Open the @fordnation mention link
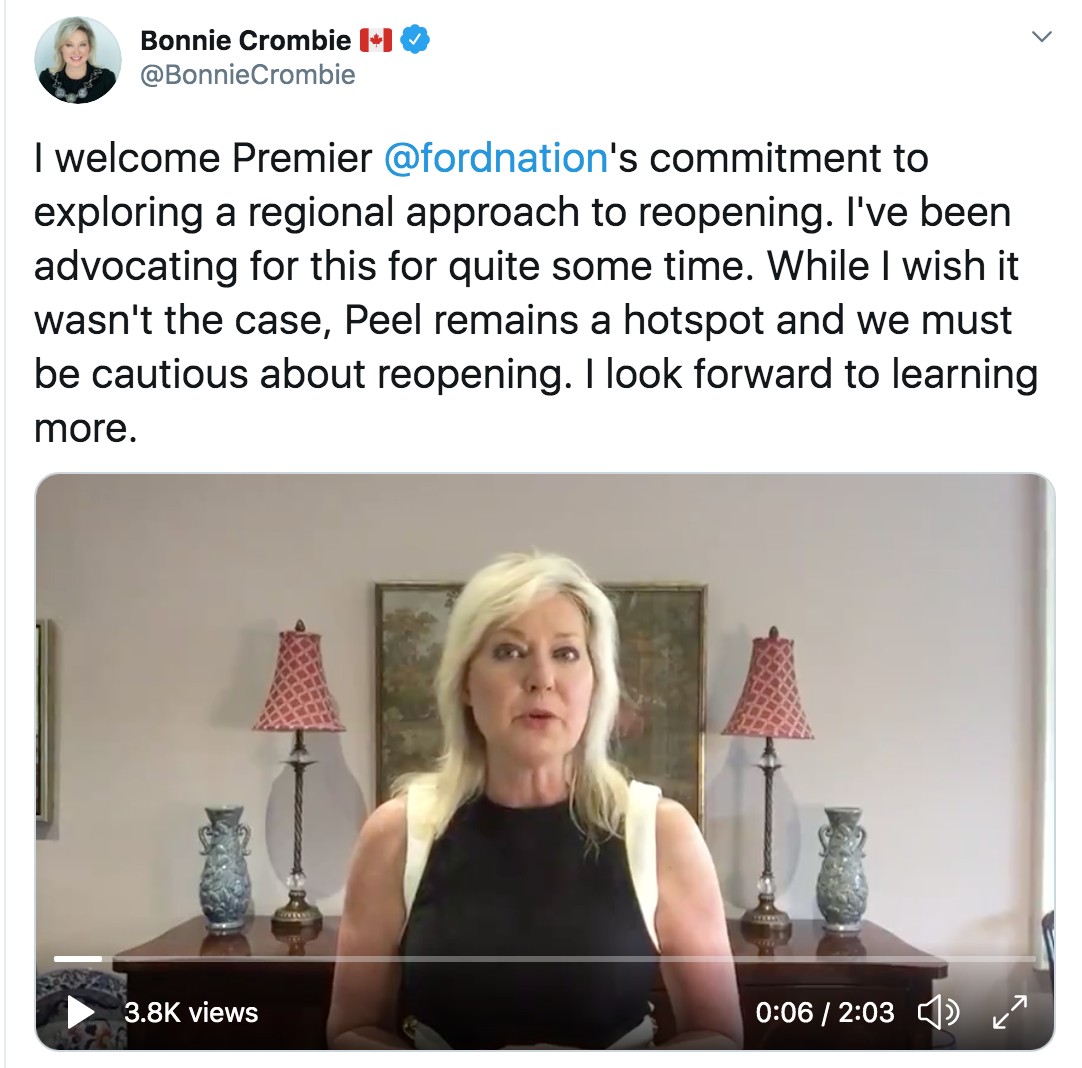The height and width of the screenshot is (1068, 1082). (495, 158)
